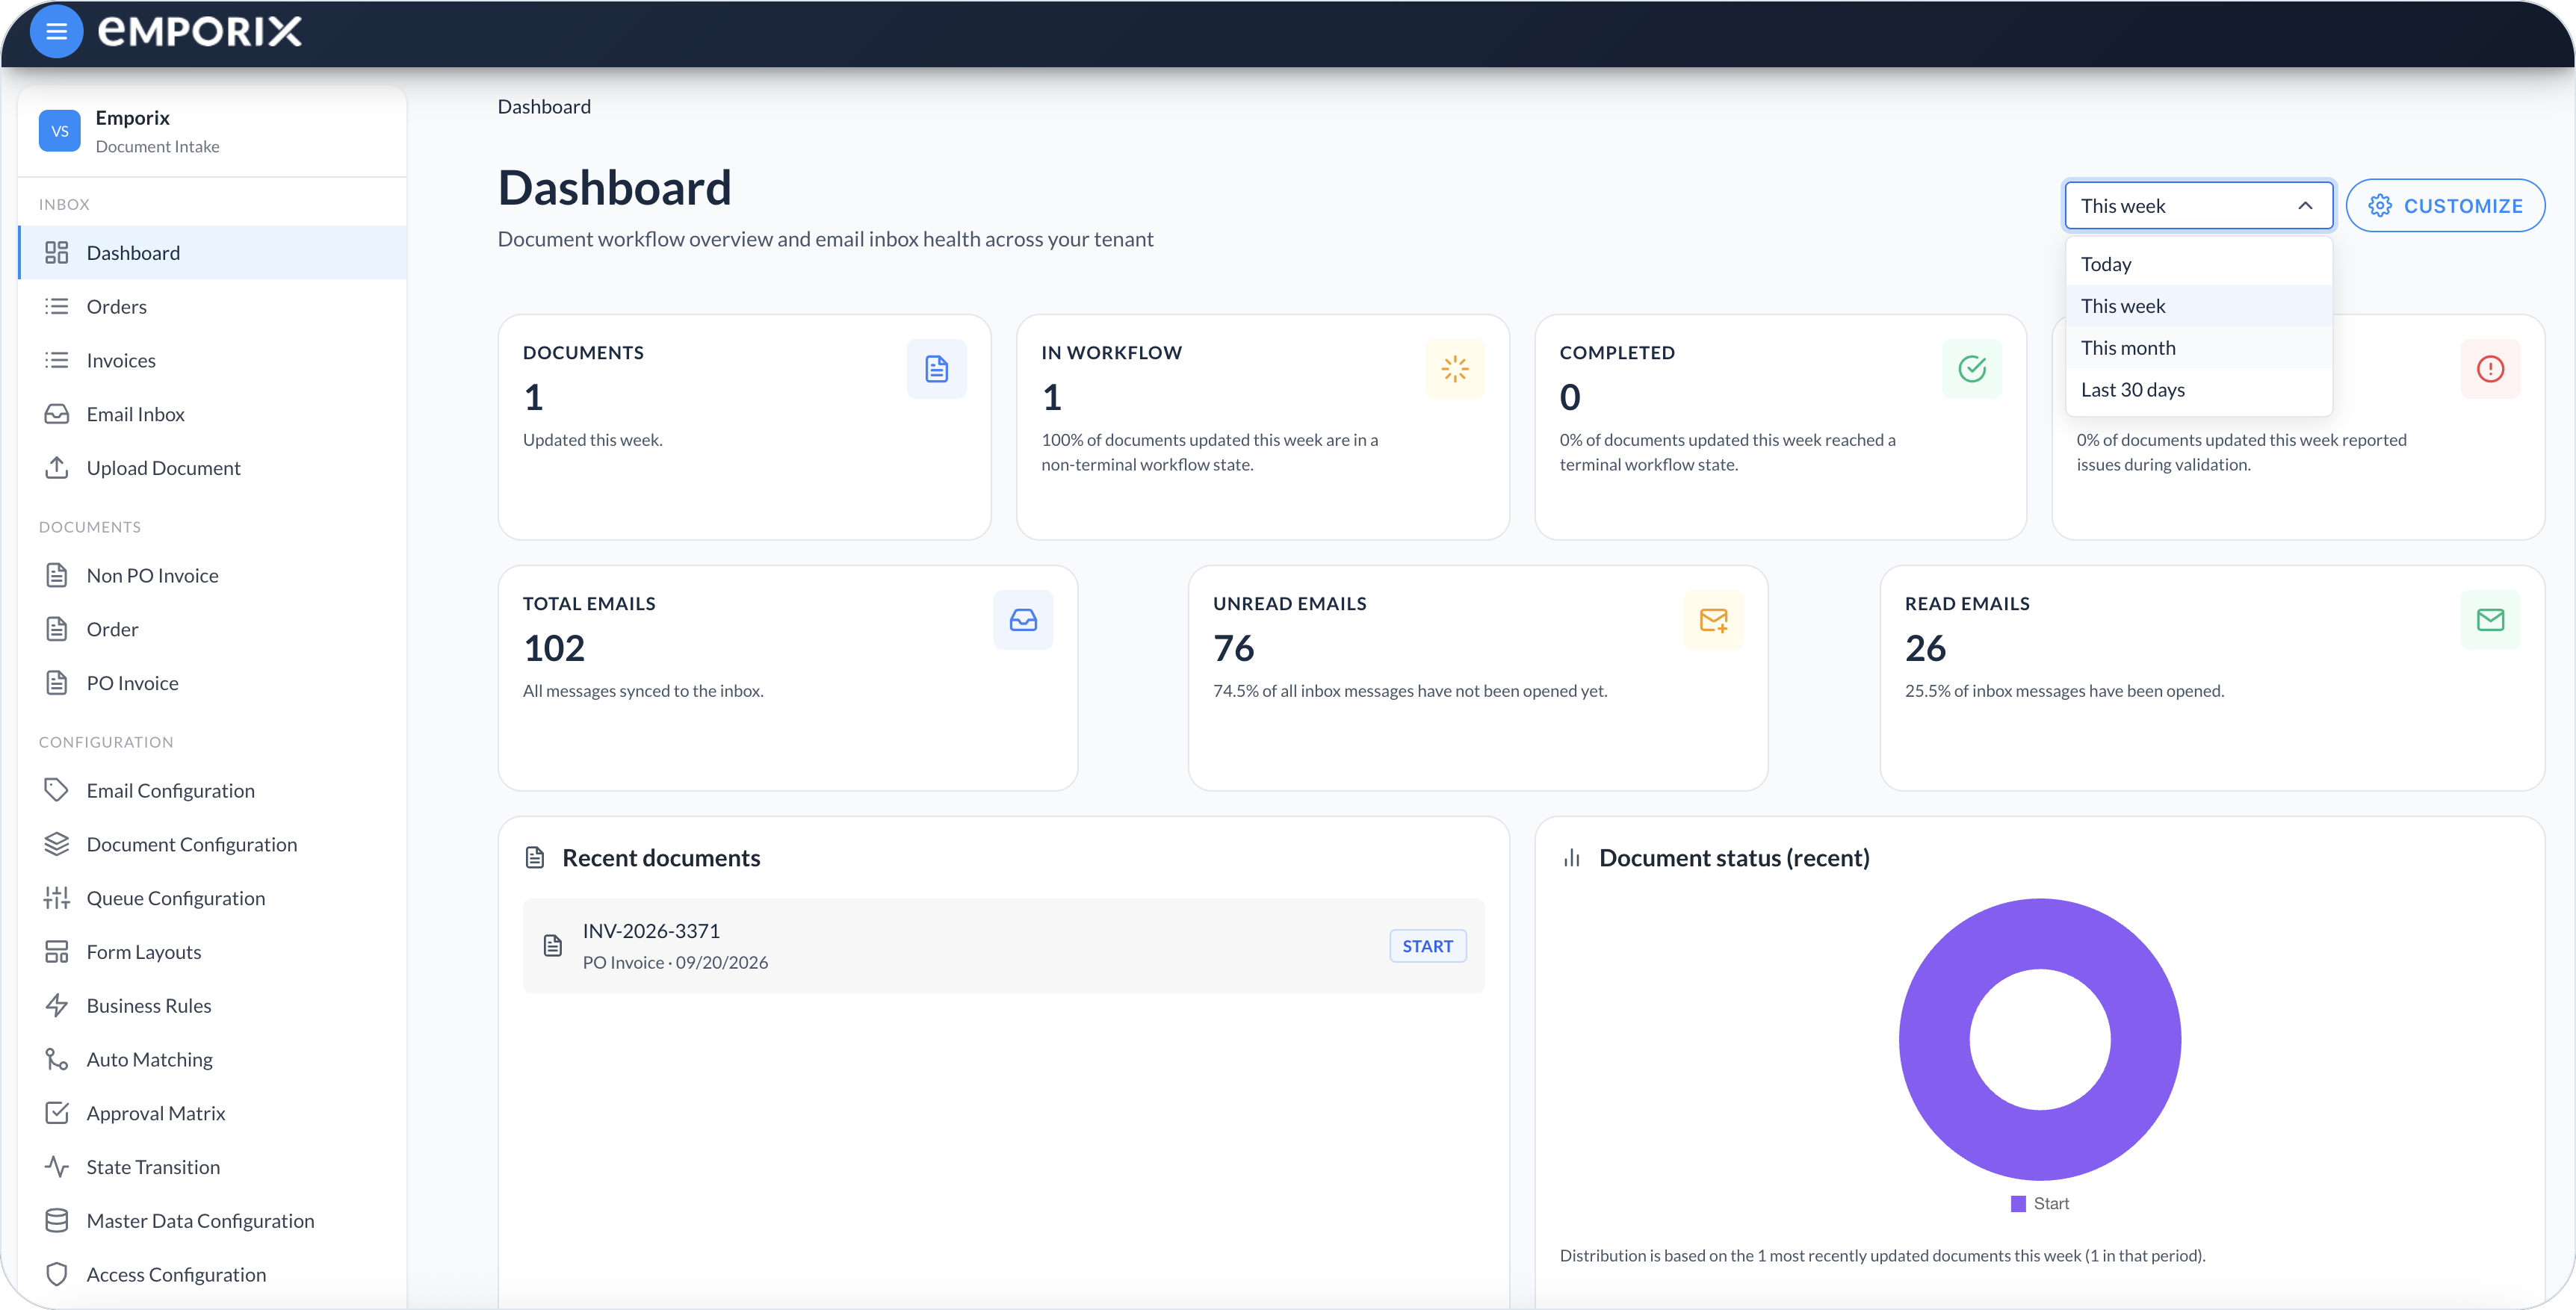Screen dimensions: 2576x1310
Task: Click the Dashboard breadcrumb
Action: tap(544, 107)
